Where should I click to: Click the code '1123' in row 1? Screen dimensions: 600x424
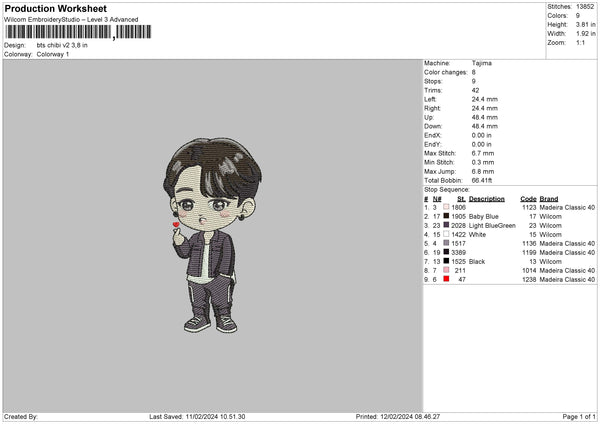coord(529,207)
